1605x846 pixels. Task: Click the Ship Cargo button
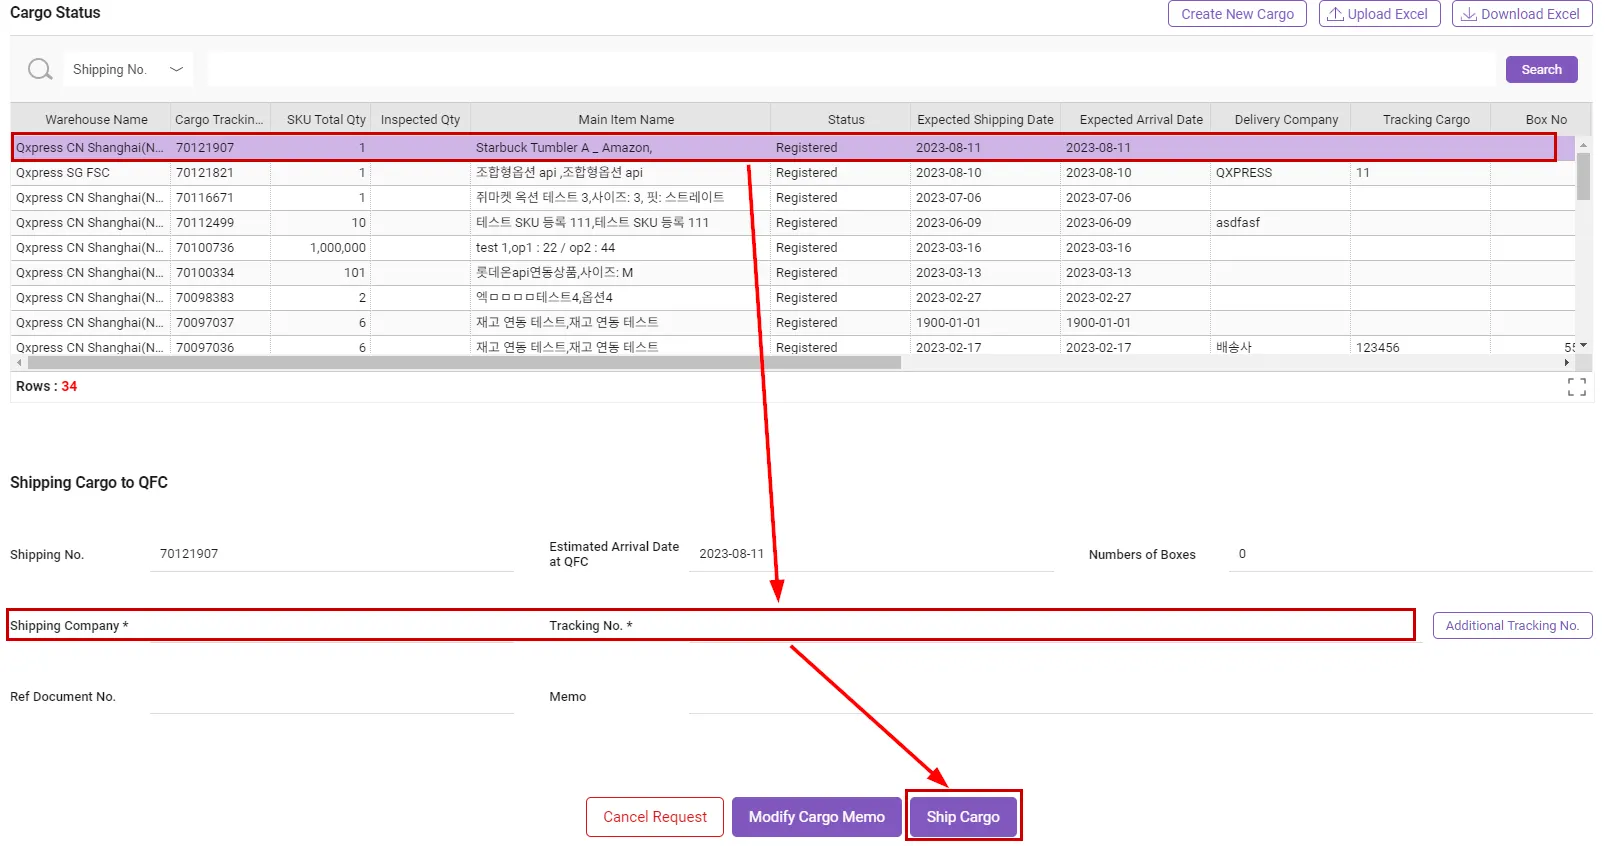[963, 817]
